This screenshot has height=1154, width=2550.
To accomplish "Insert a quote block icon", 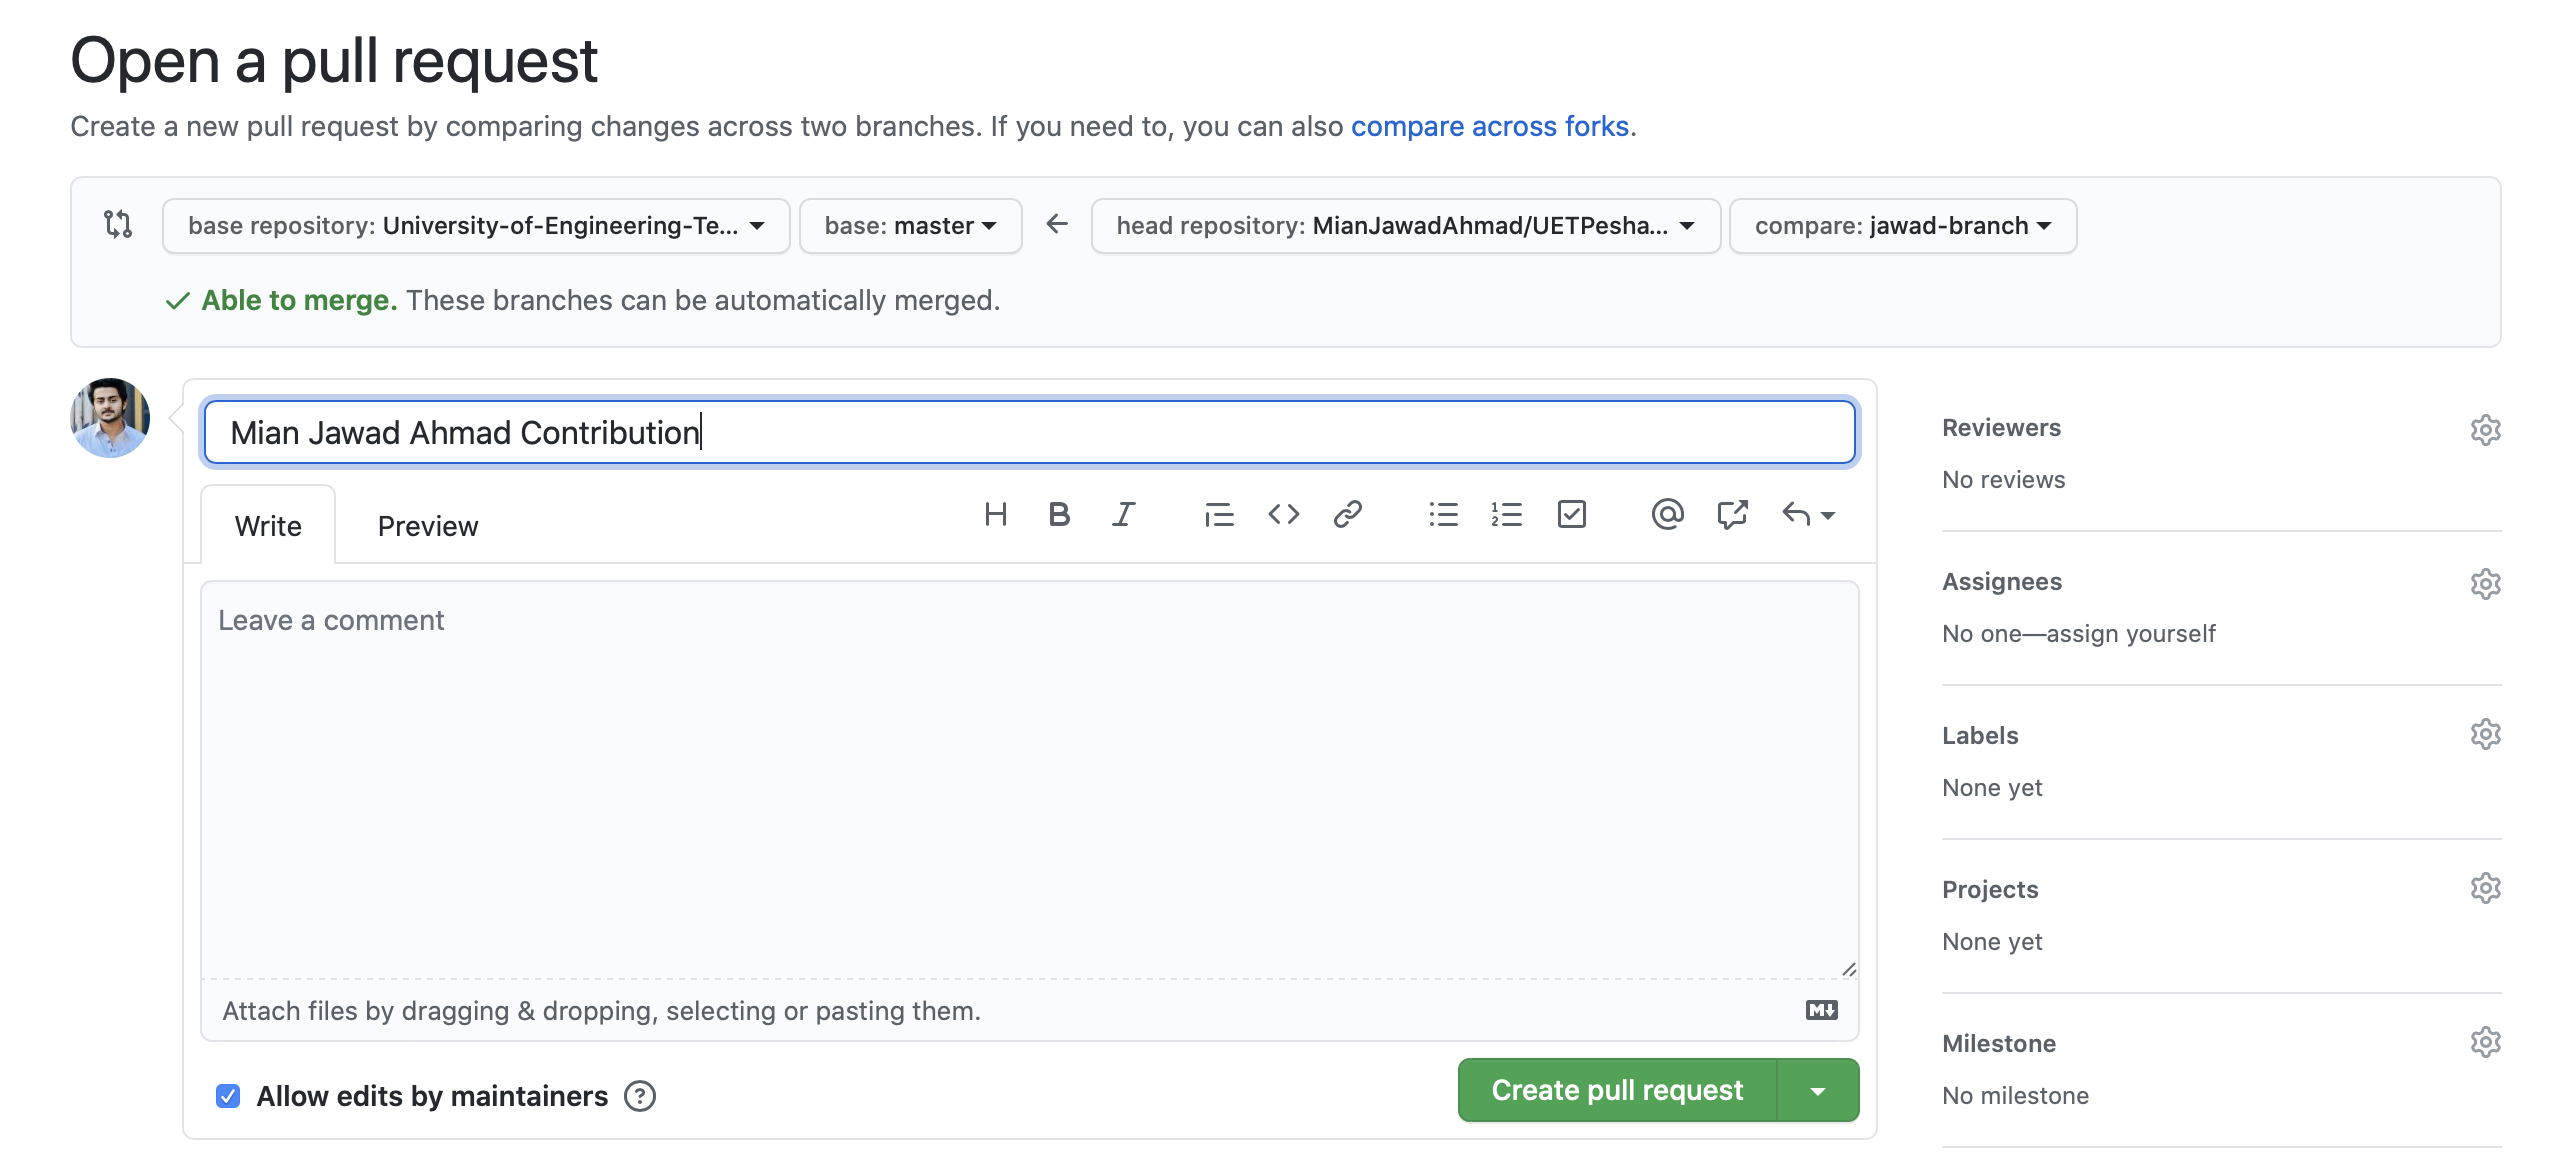I will pos(1218,515).
